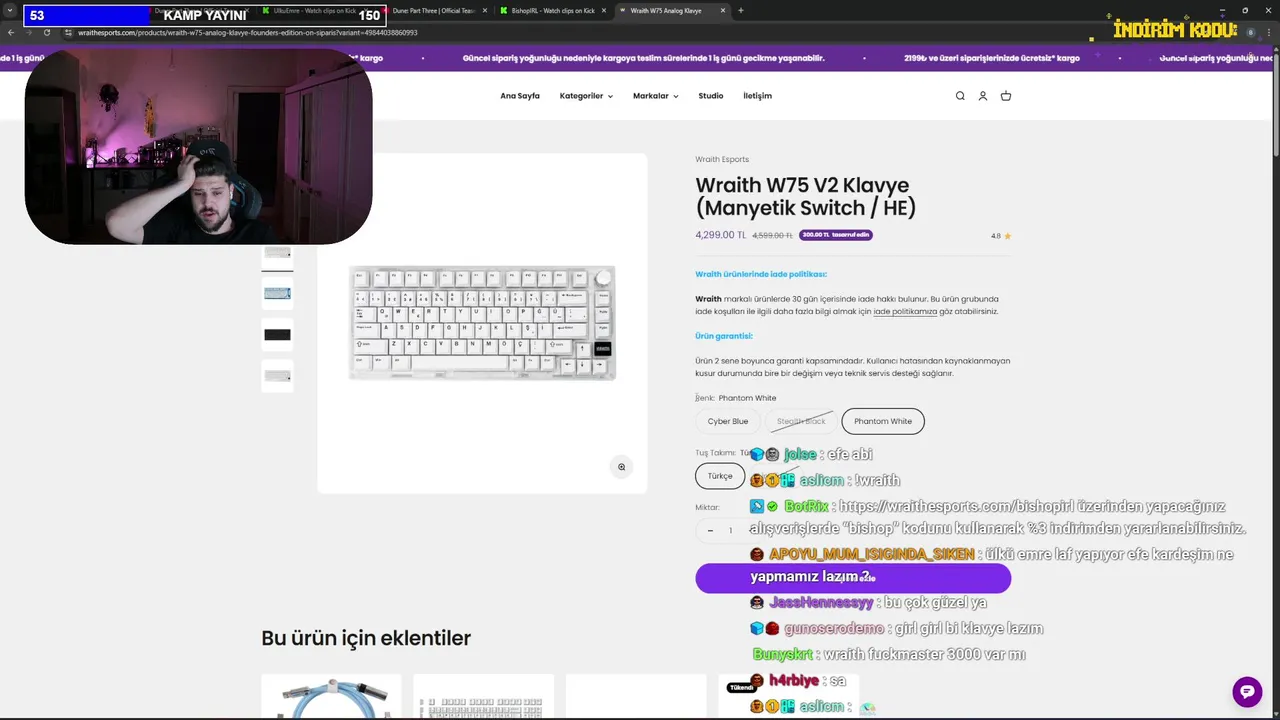
Task: Reload the page with browser refresh icon
Action: [x=46, y=32]
